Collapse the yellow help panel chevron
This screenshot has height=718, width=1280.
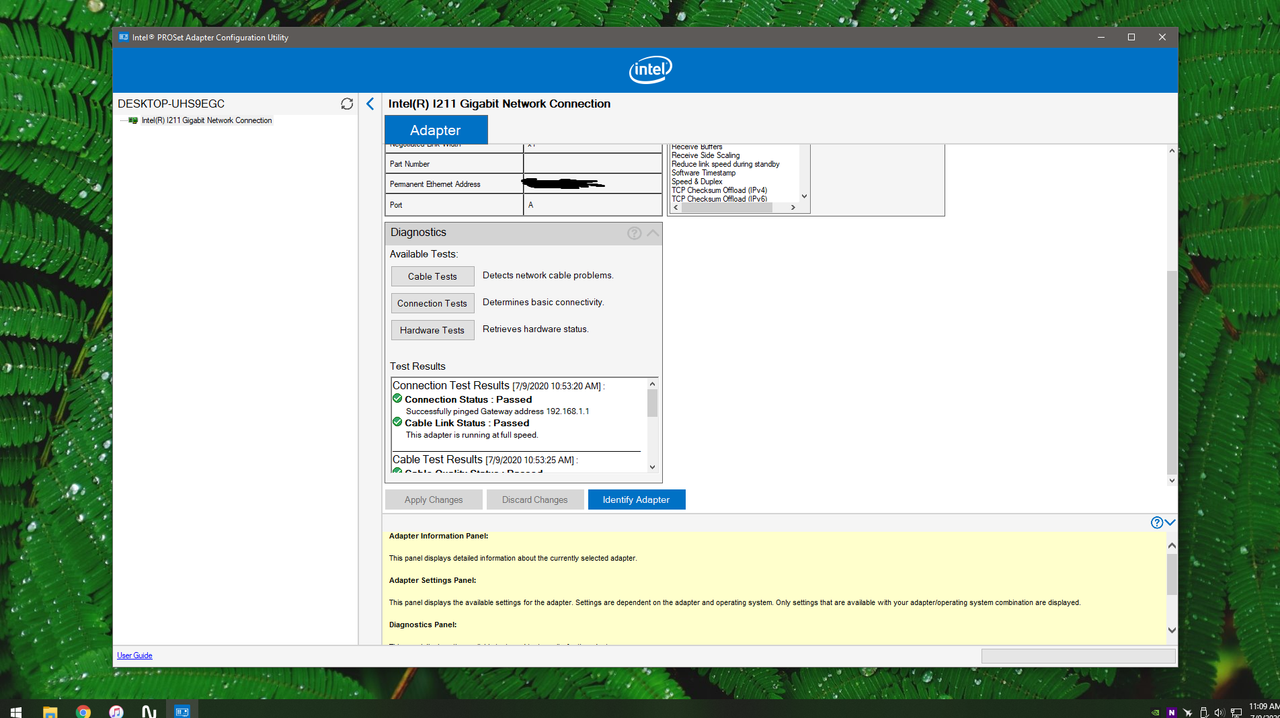point(1170,523)
